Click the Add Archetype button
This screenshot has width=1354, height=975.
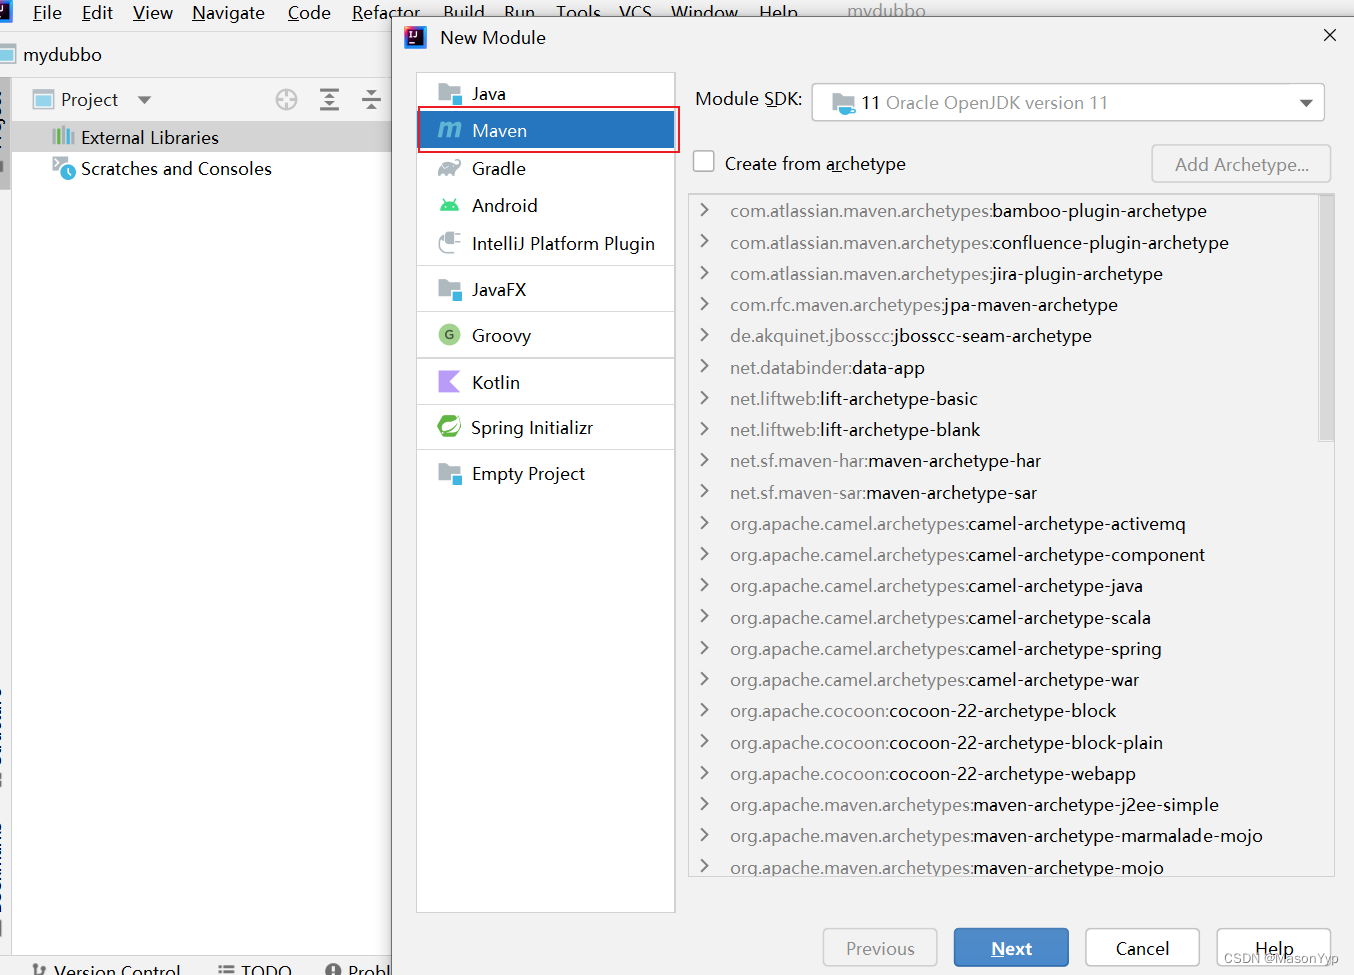point(1241,164)
